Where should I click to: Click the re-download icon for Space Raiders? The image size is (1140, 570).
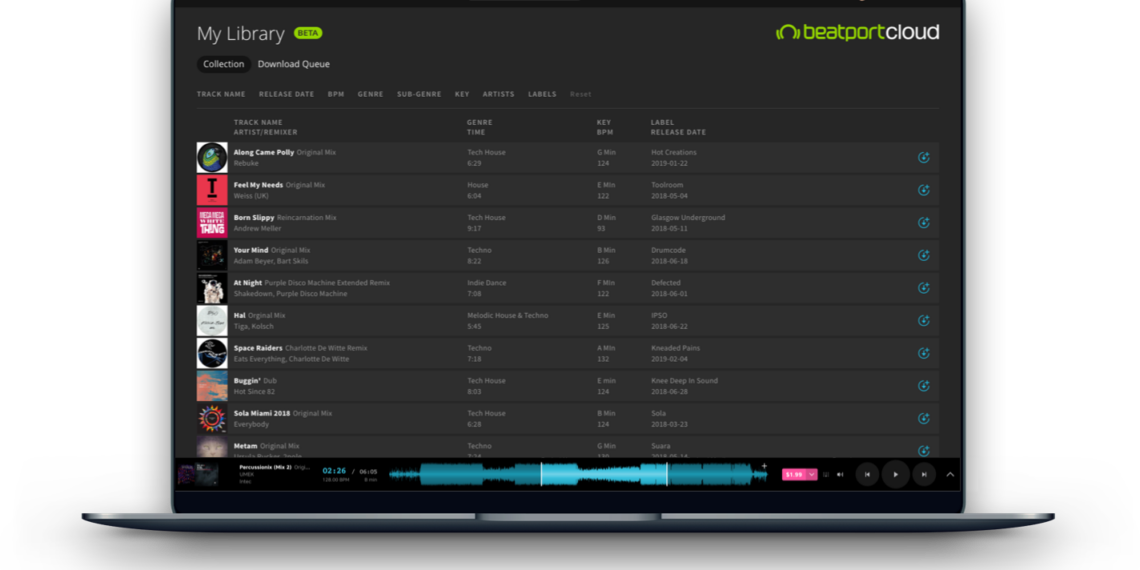point(923,353)
